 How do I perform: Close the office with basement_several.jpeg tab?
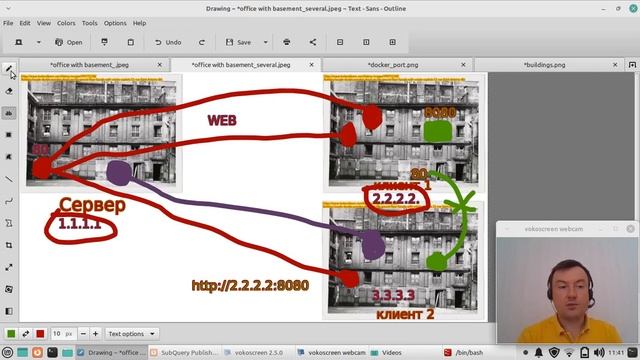(311, 64)
